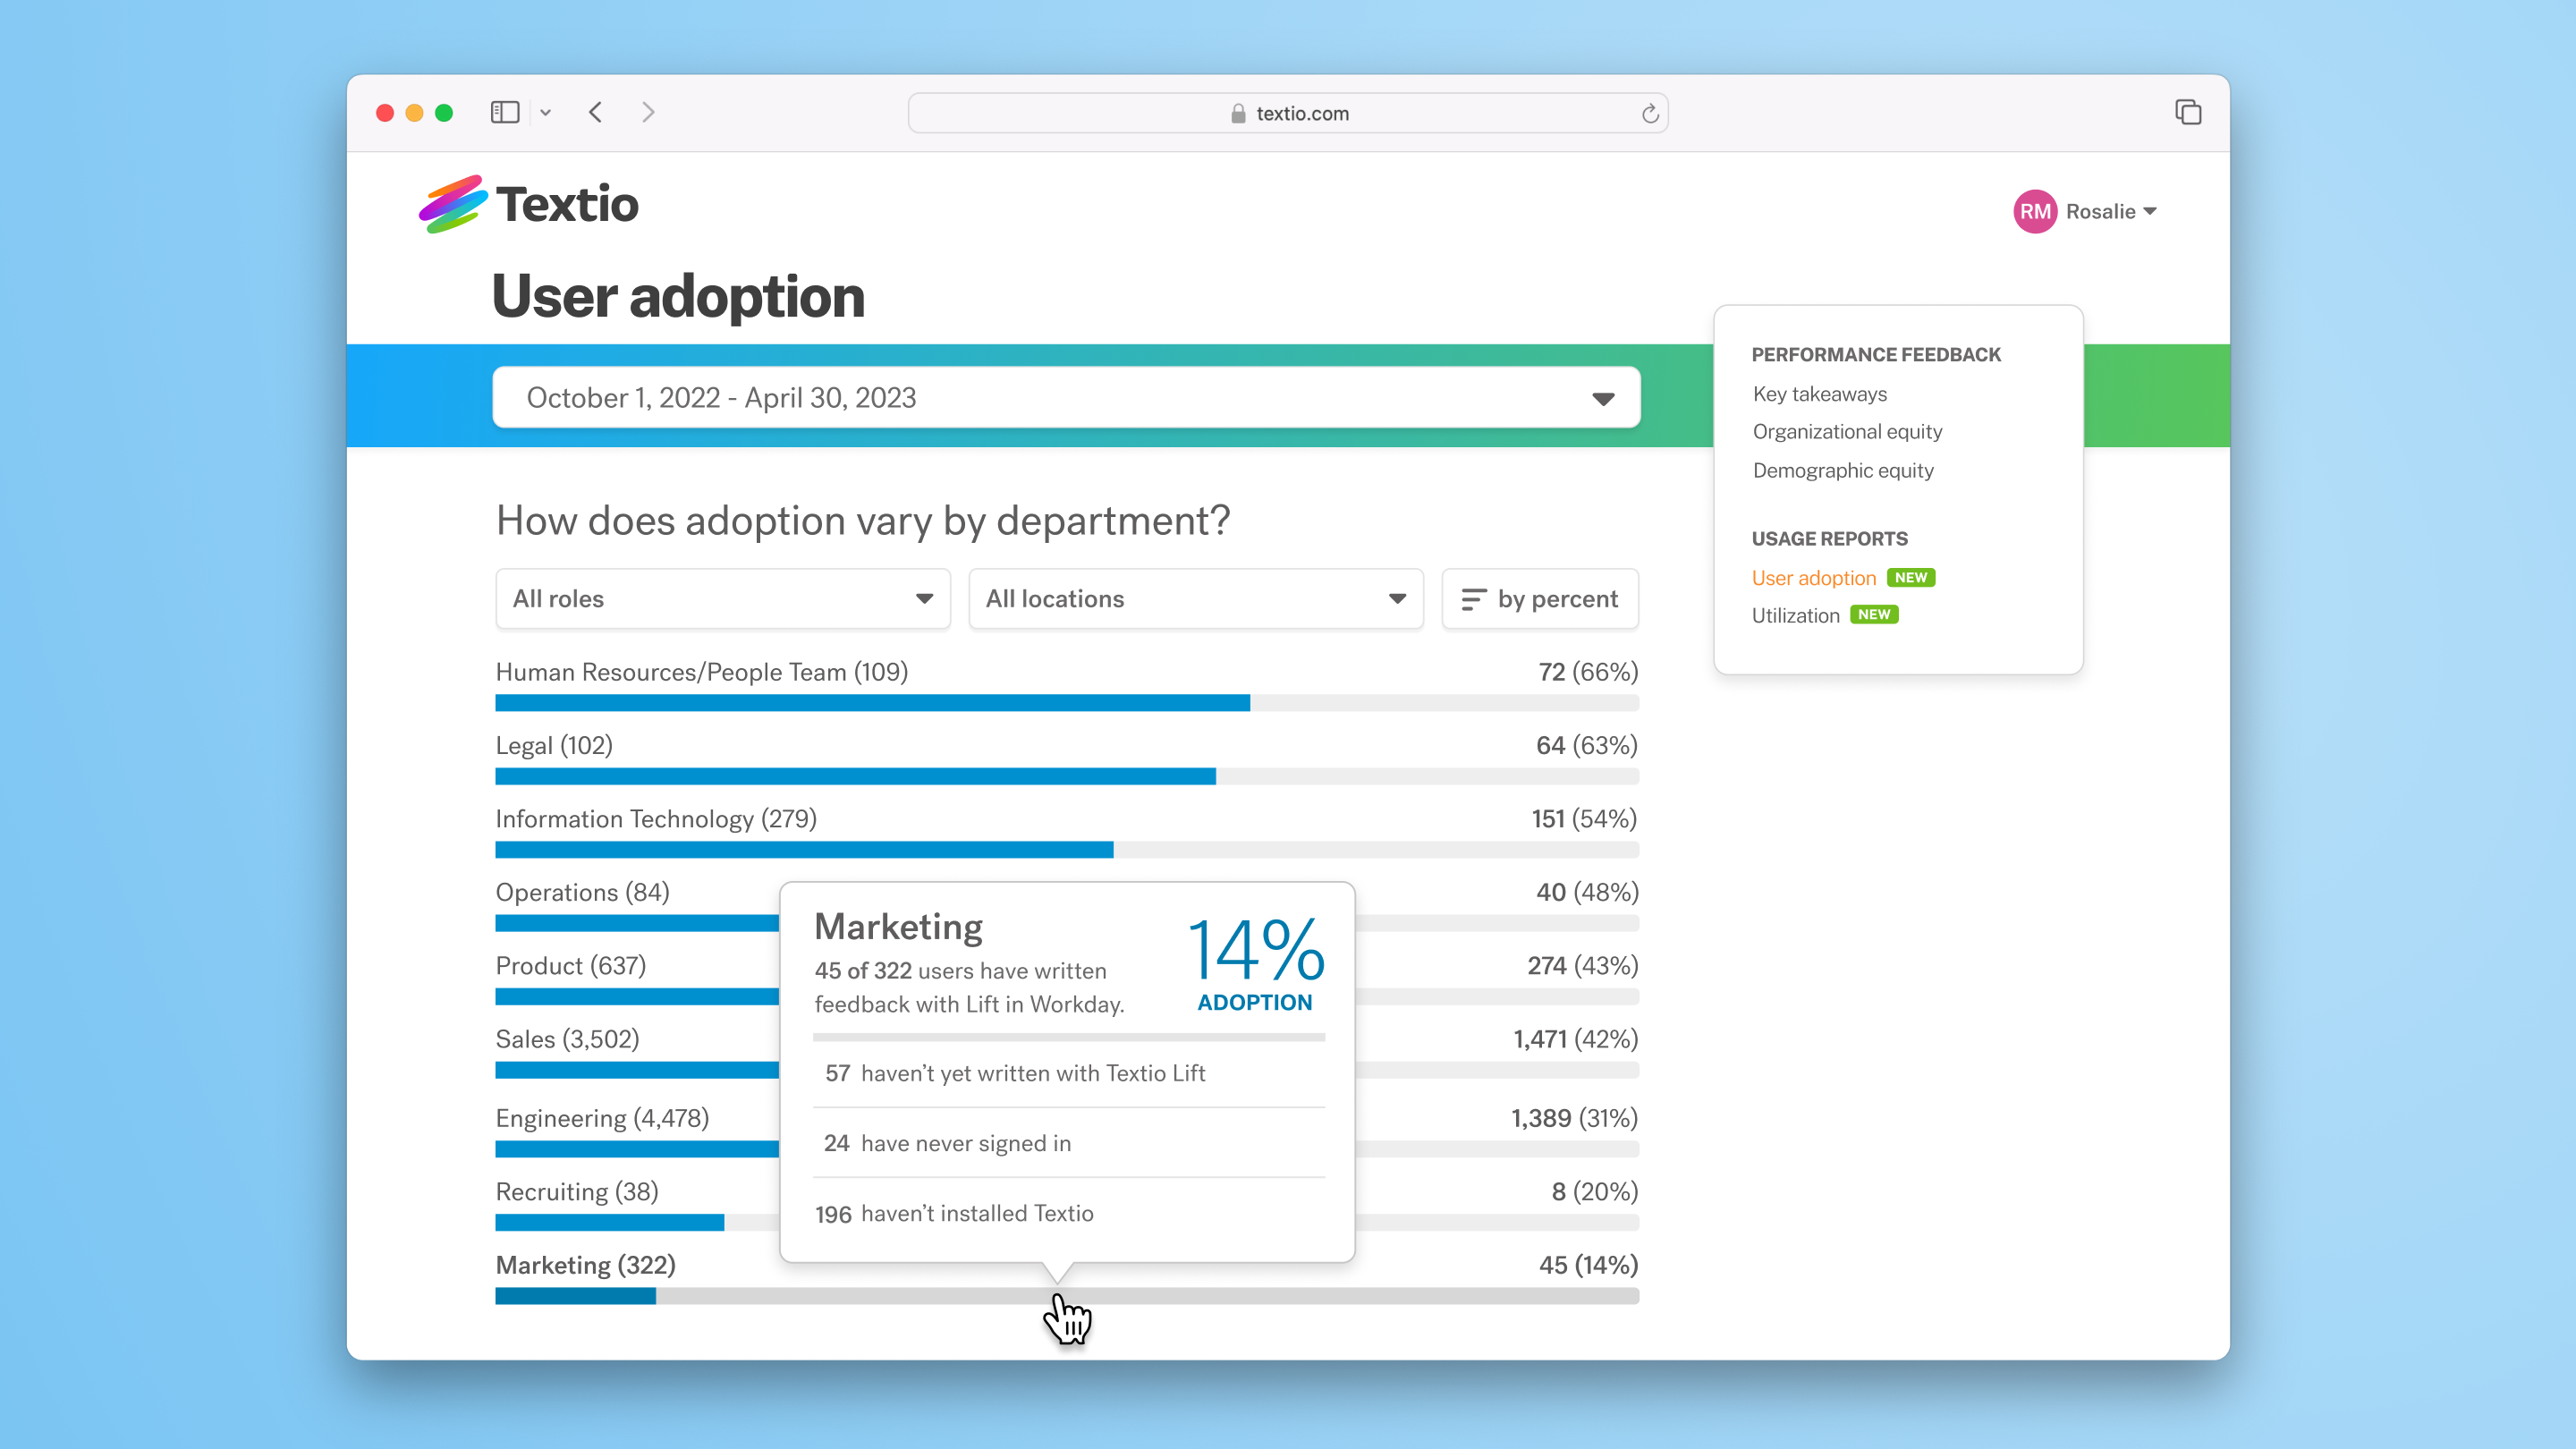2576x1449 pixels.
Task: Select the Human Resources/People Team (109) label
Action: [x=701, y=672]
